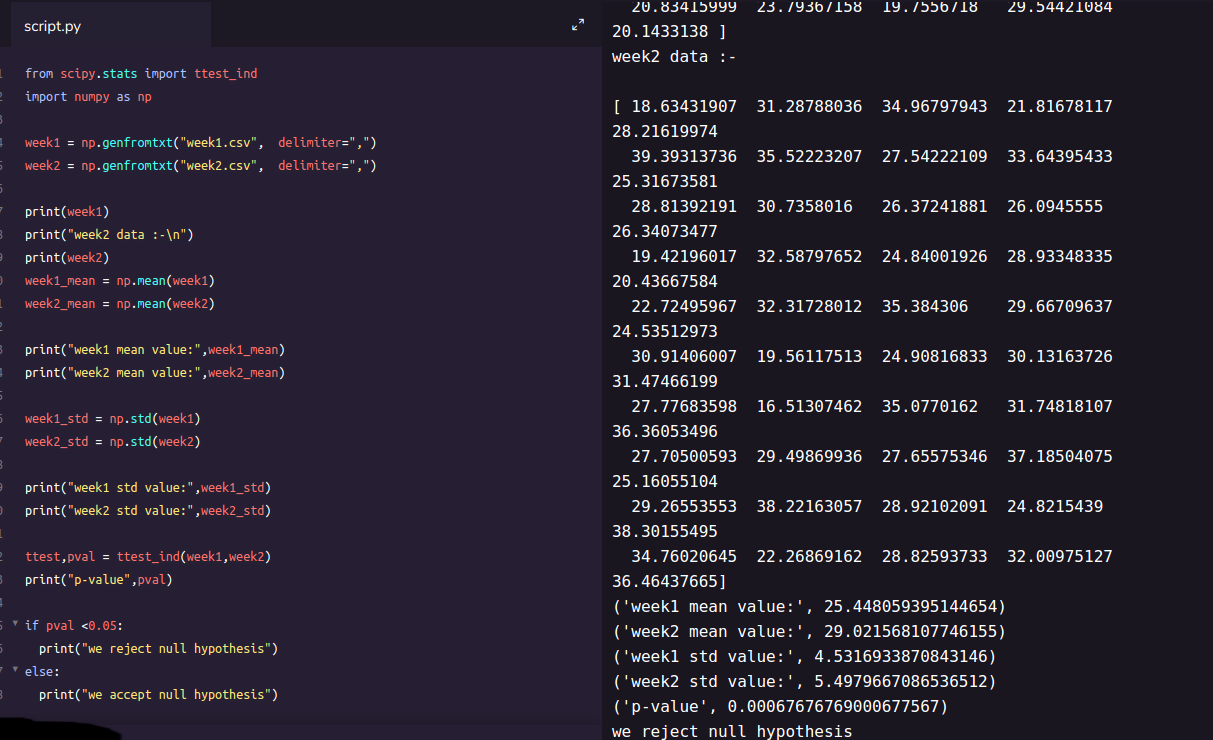This screenshot has width=1213, height=740.
Task: Click line number 19 beside week1_std
Action: pos(5,418)
